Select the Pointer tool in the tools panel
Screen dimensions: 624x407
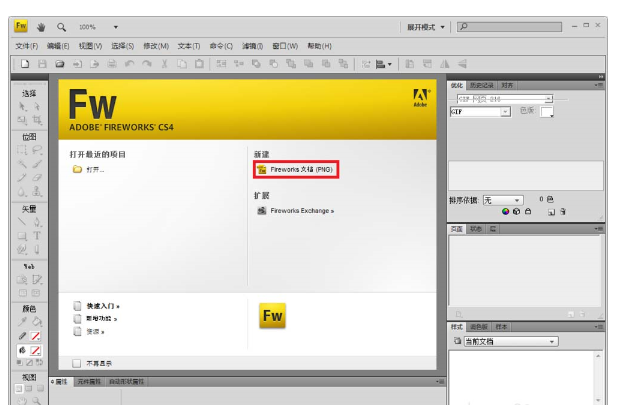coord(22,107)
